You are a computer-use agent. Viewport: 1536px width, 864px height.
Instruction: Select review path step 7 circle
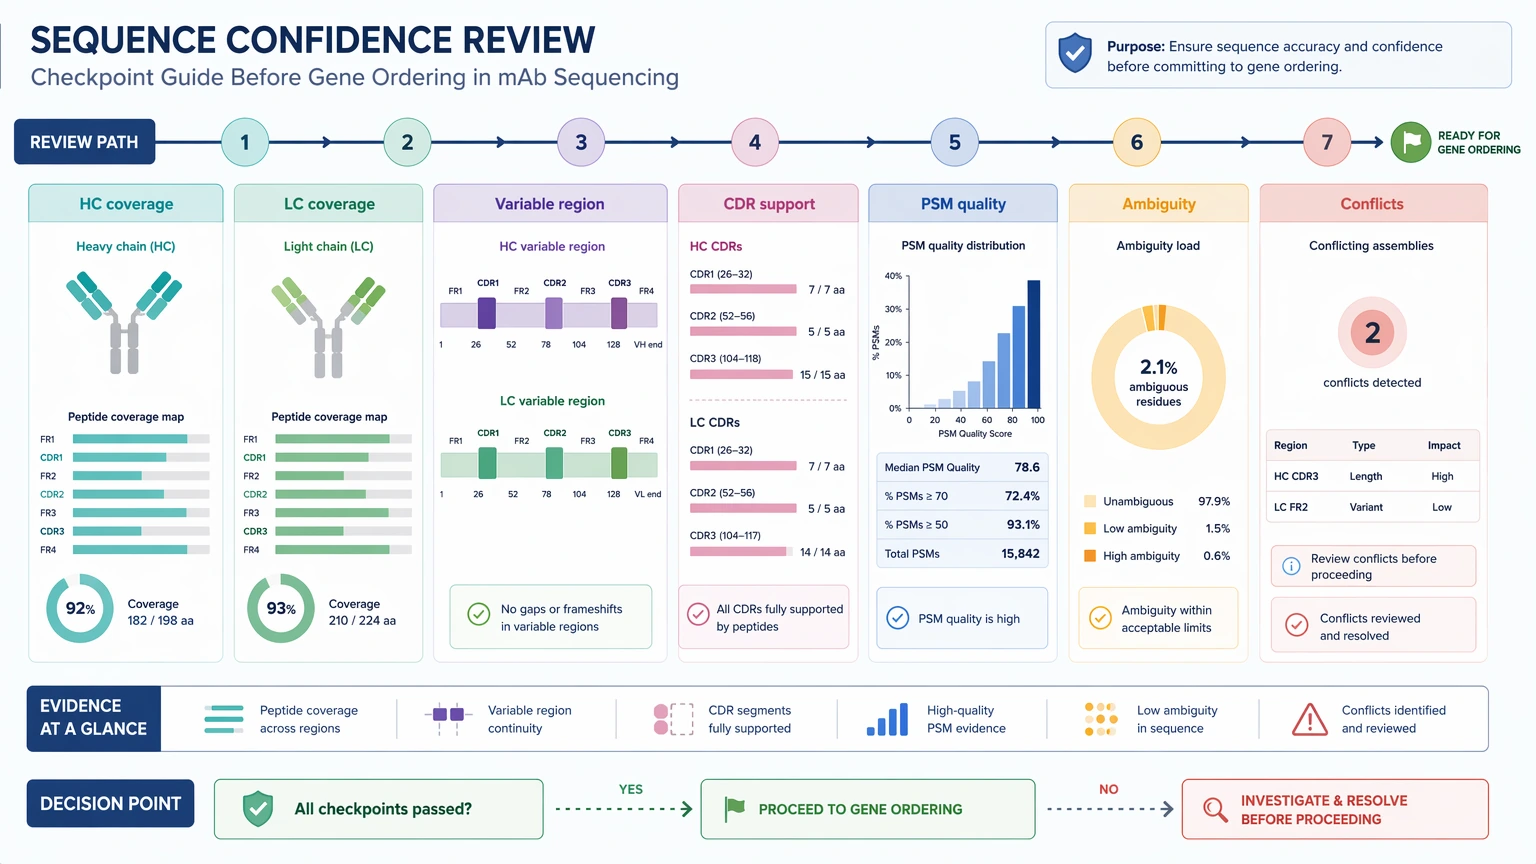point(1327,142)
